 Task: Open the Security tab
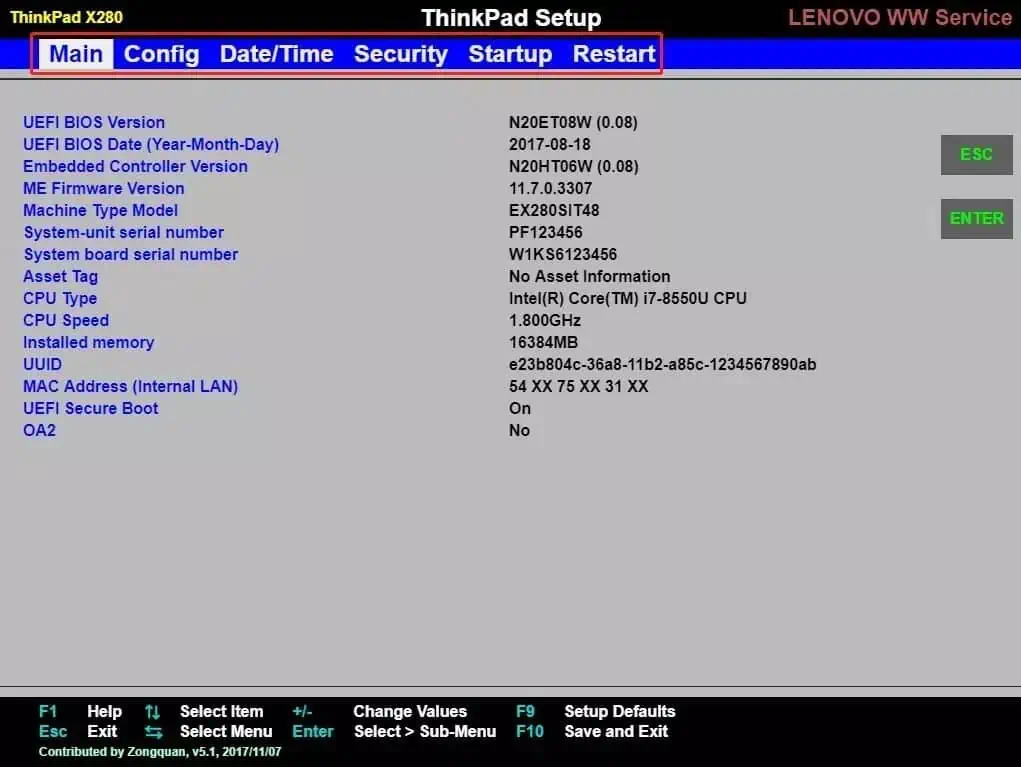[x=401, y=54]
